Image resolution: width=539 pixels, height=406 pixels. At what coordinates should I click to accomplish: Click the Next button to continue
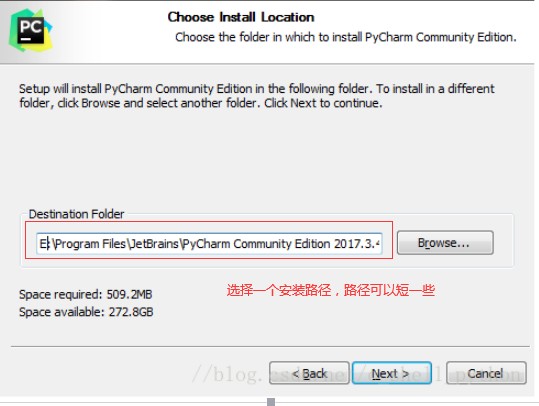(x=392, y=373)
